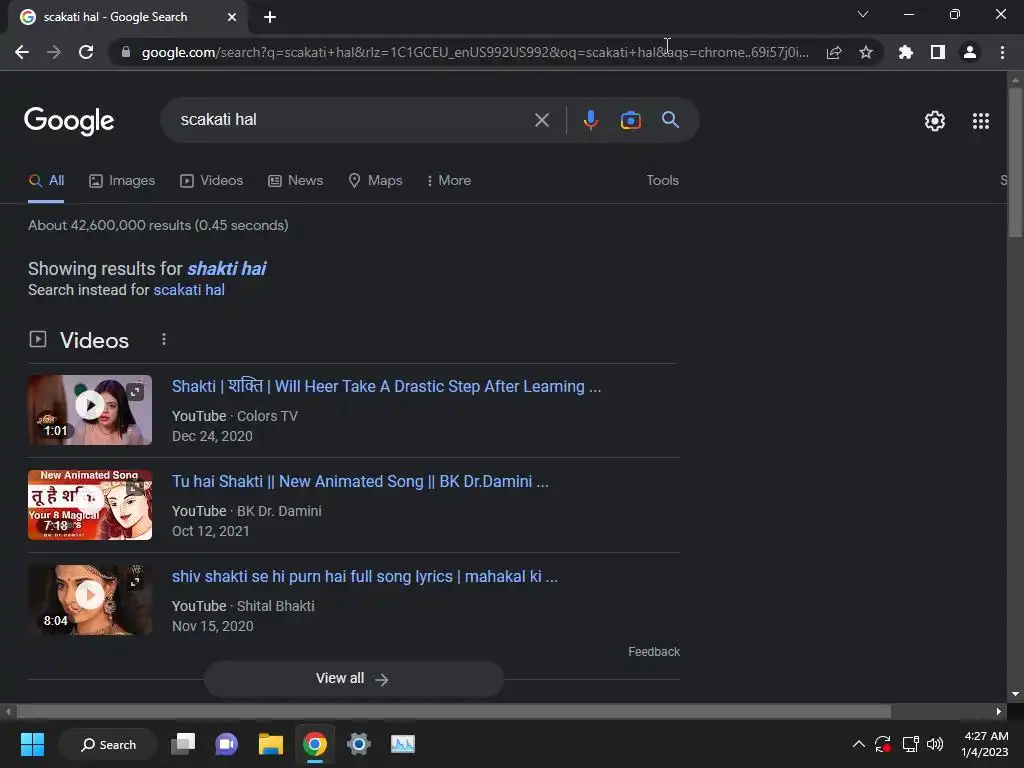This screenshot has width=1024, height=768.
Task: Open Task View from the taskbar
Action: tap(183, 744)
